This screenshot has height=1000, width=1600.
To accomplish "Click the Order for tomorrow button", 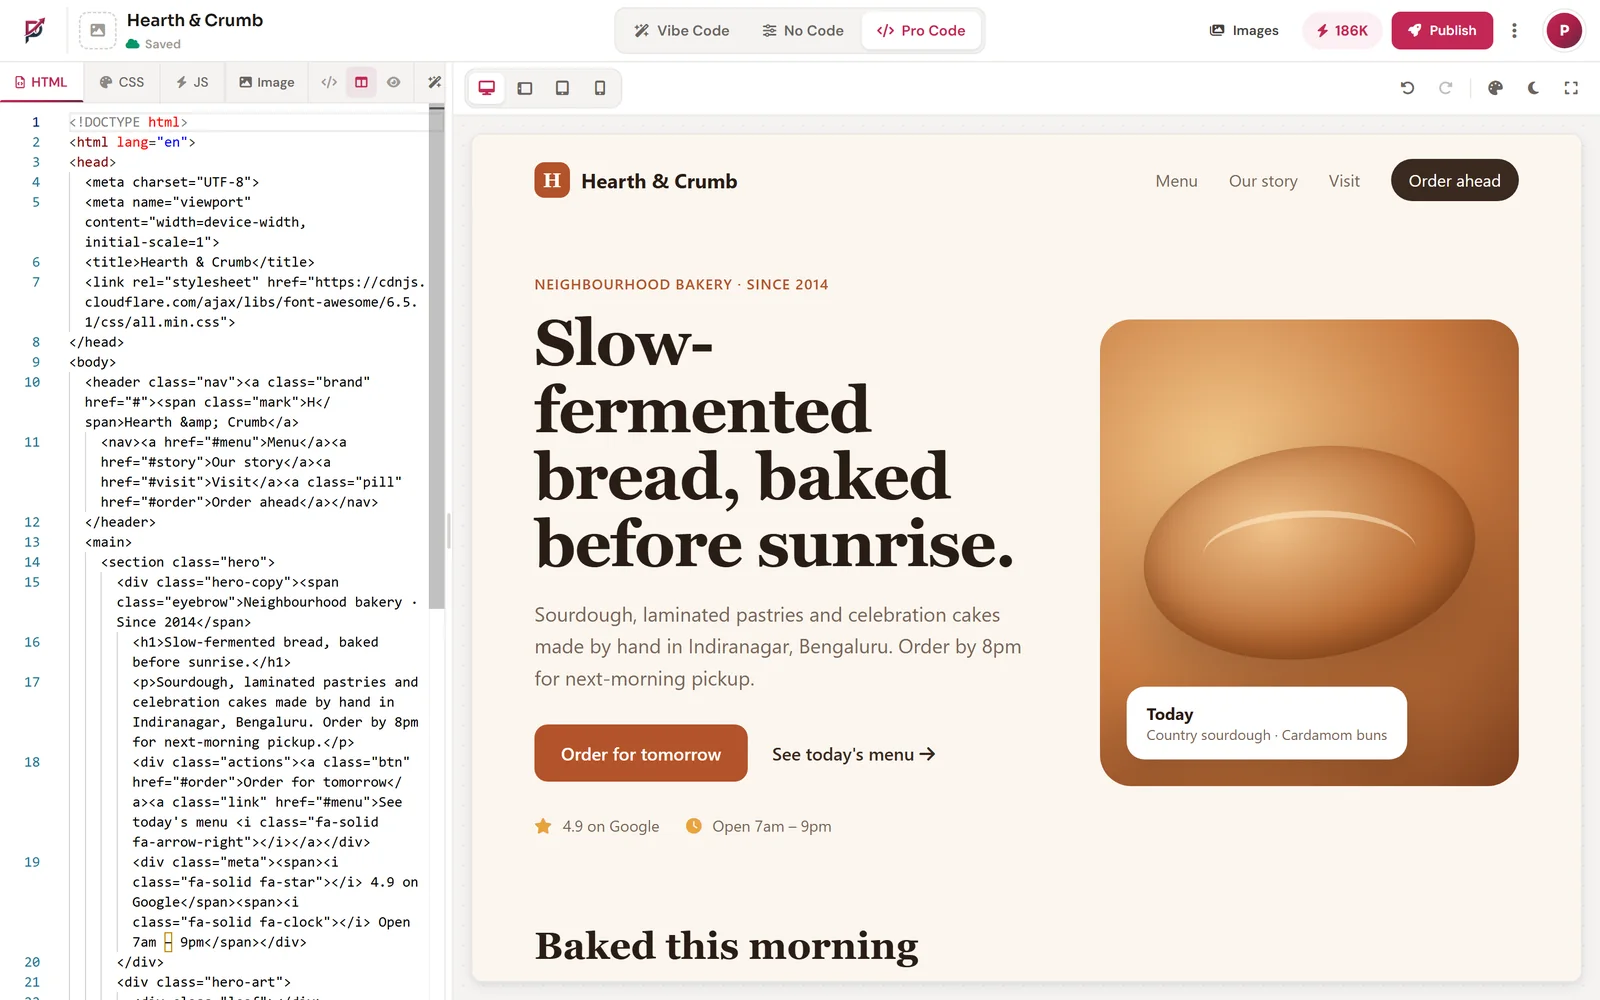I will 641,753.
